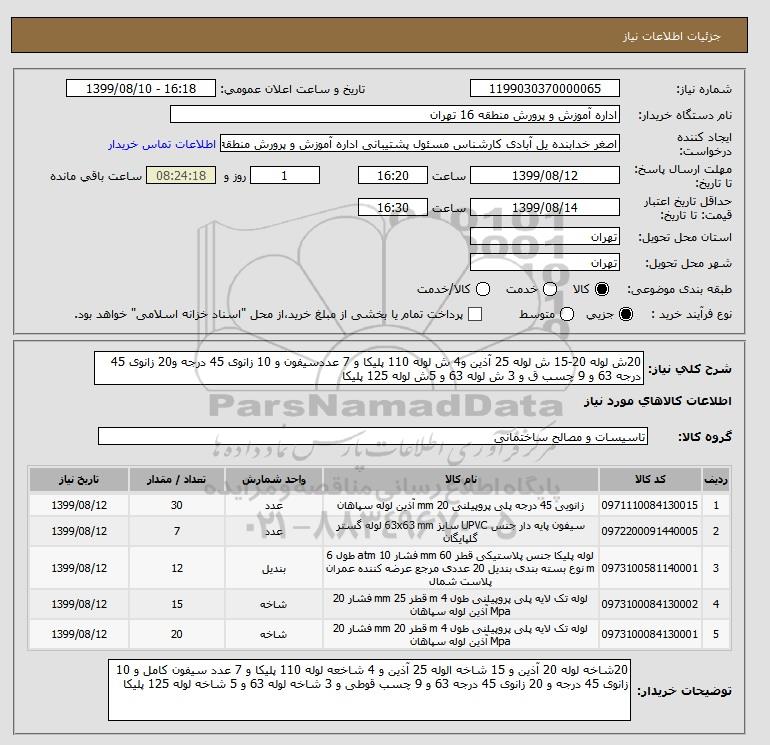Click the عدد unit cell in row 1
The image size is (770, 745).
pos(274,505)
